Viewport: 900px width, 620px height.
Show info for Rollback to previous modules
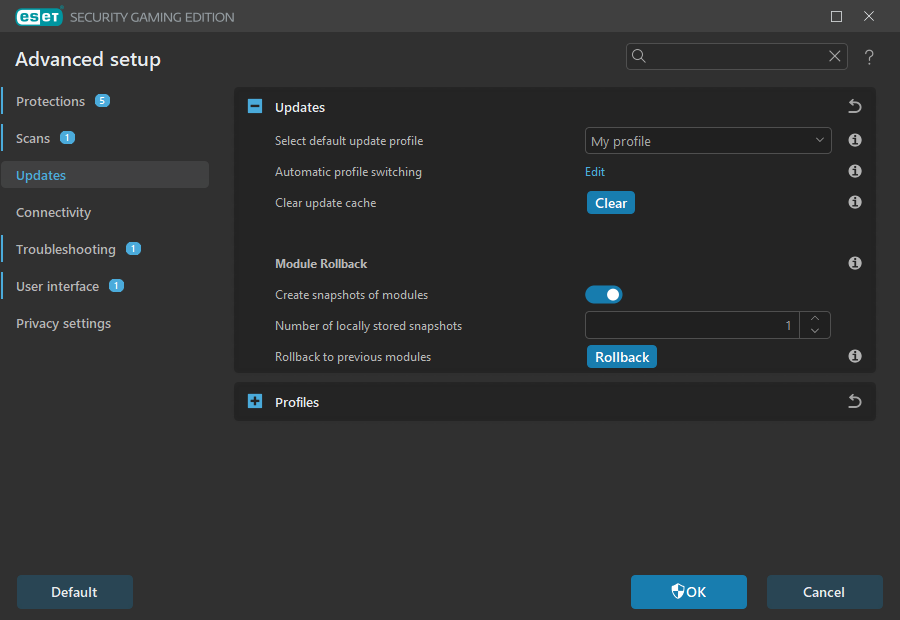tap(855, 356)
